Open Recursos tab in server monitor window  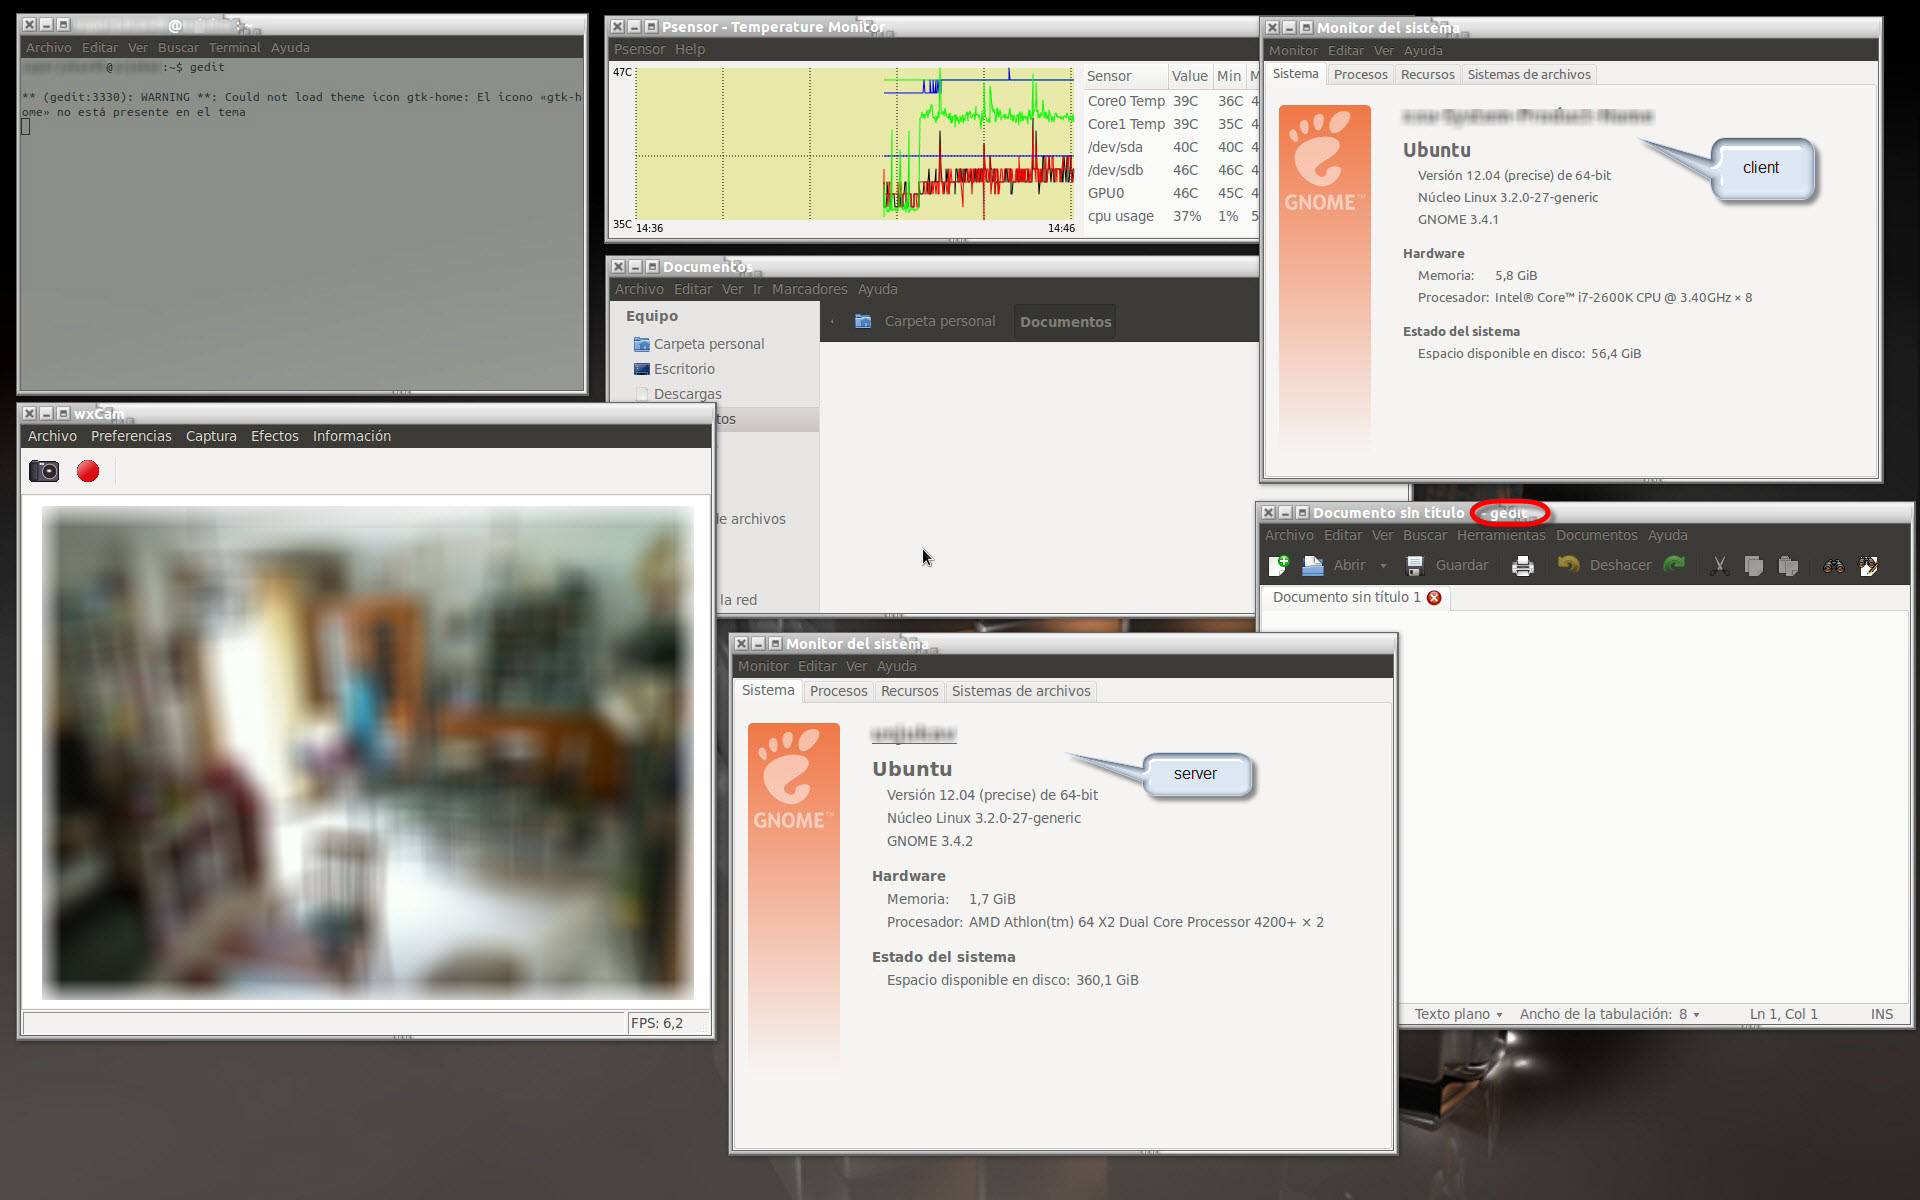pyautogui.click(x=909, y=691)
